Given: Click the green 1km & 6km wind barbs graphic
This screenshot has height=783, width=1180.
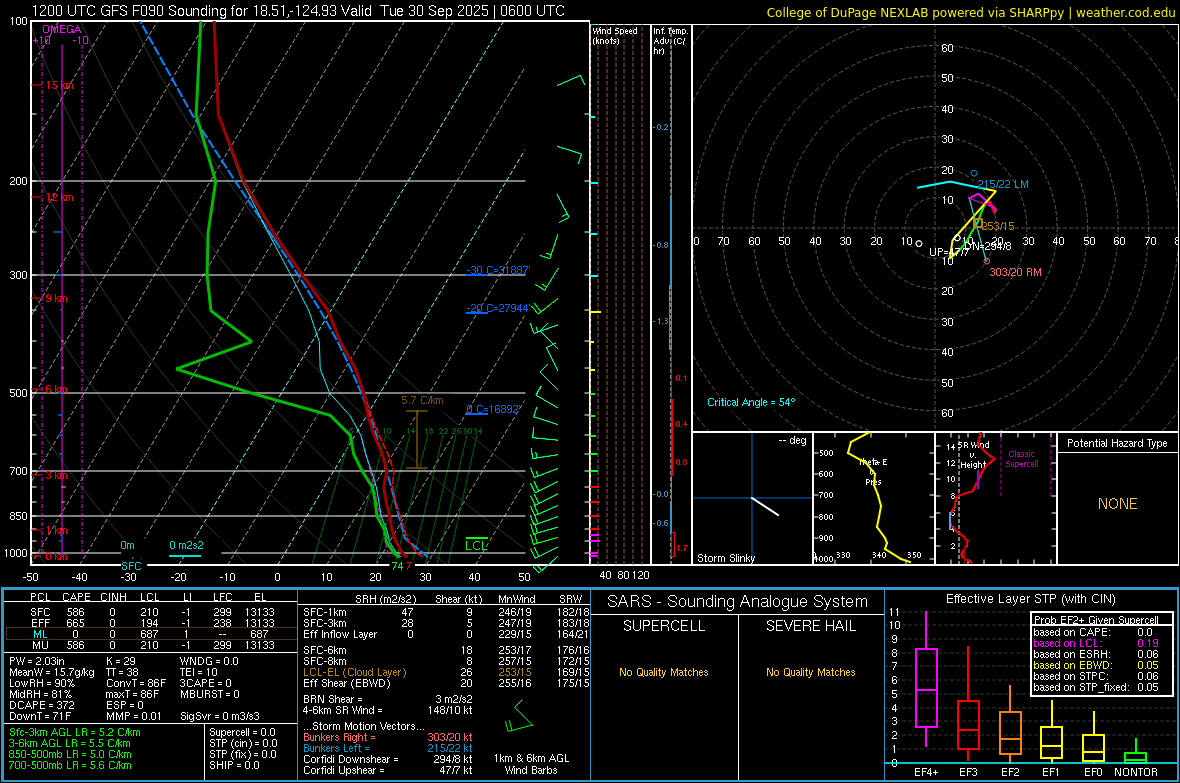Looking at the screenshot, I should (519, 717).
